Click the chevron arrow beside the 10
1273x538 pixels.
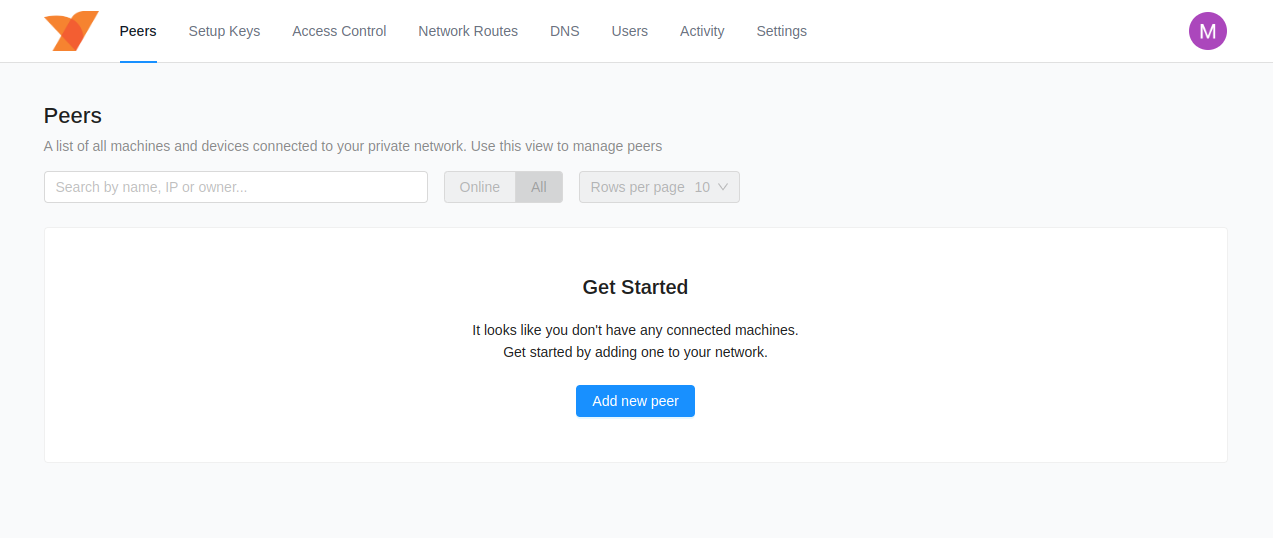(x=723, y=187)
